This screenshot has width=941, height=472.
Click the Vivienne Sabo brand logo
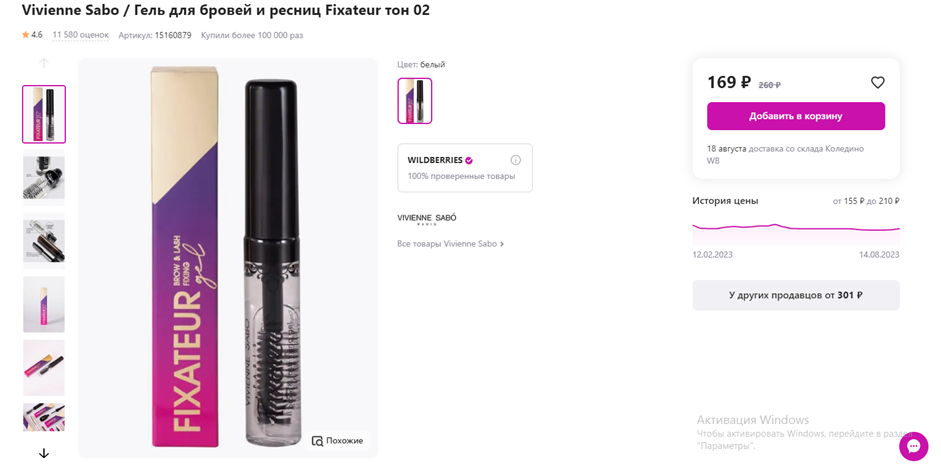tap(427, 219)
